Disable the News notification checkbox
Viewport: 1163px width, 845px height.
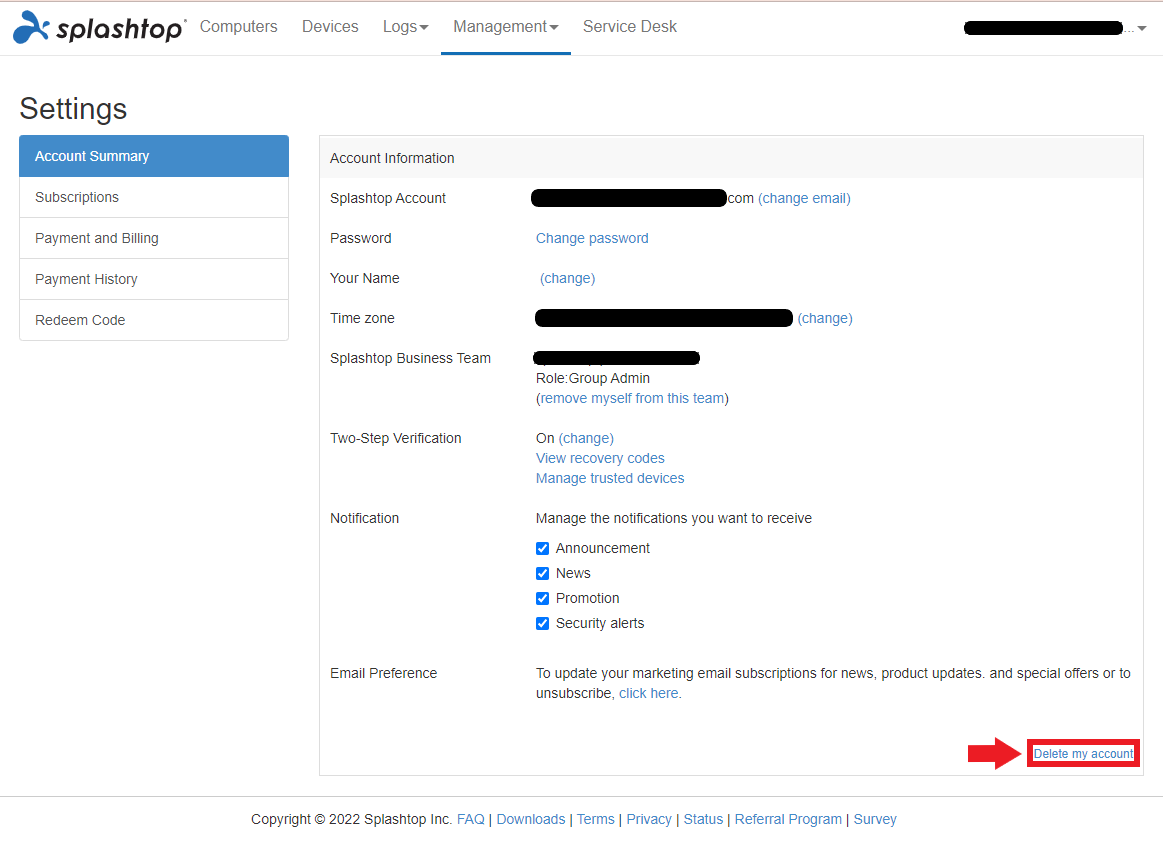542,573
